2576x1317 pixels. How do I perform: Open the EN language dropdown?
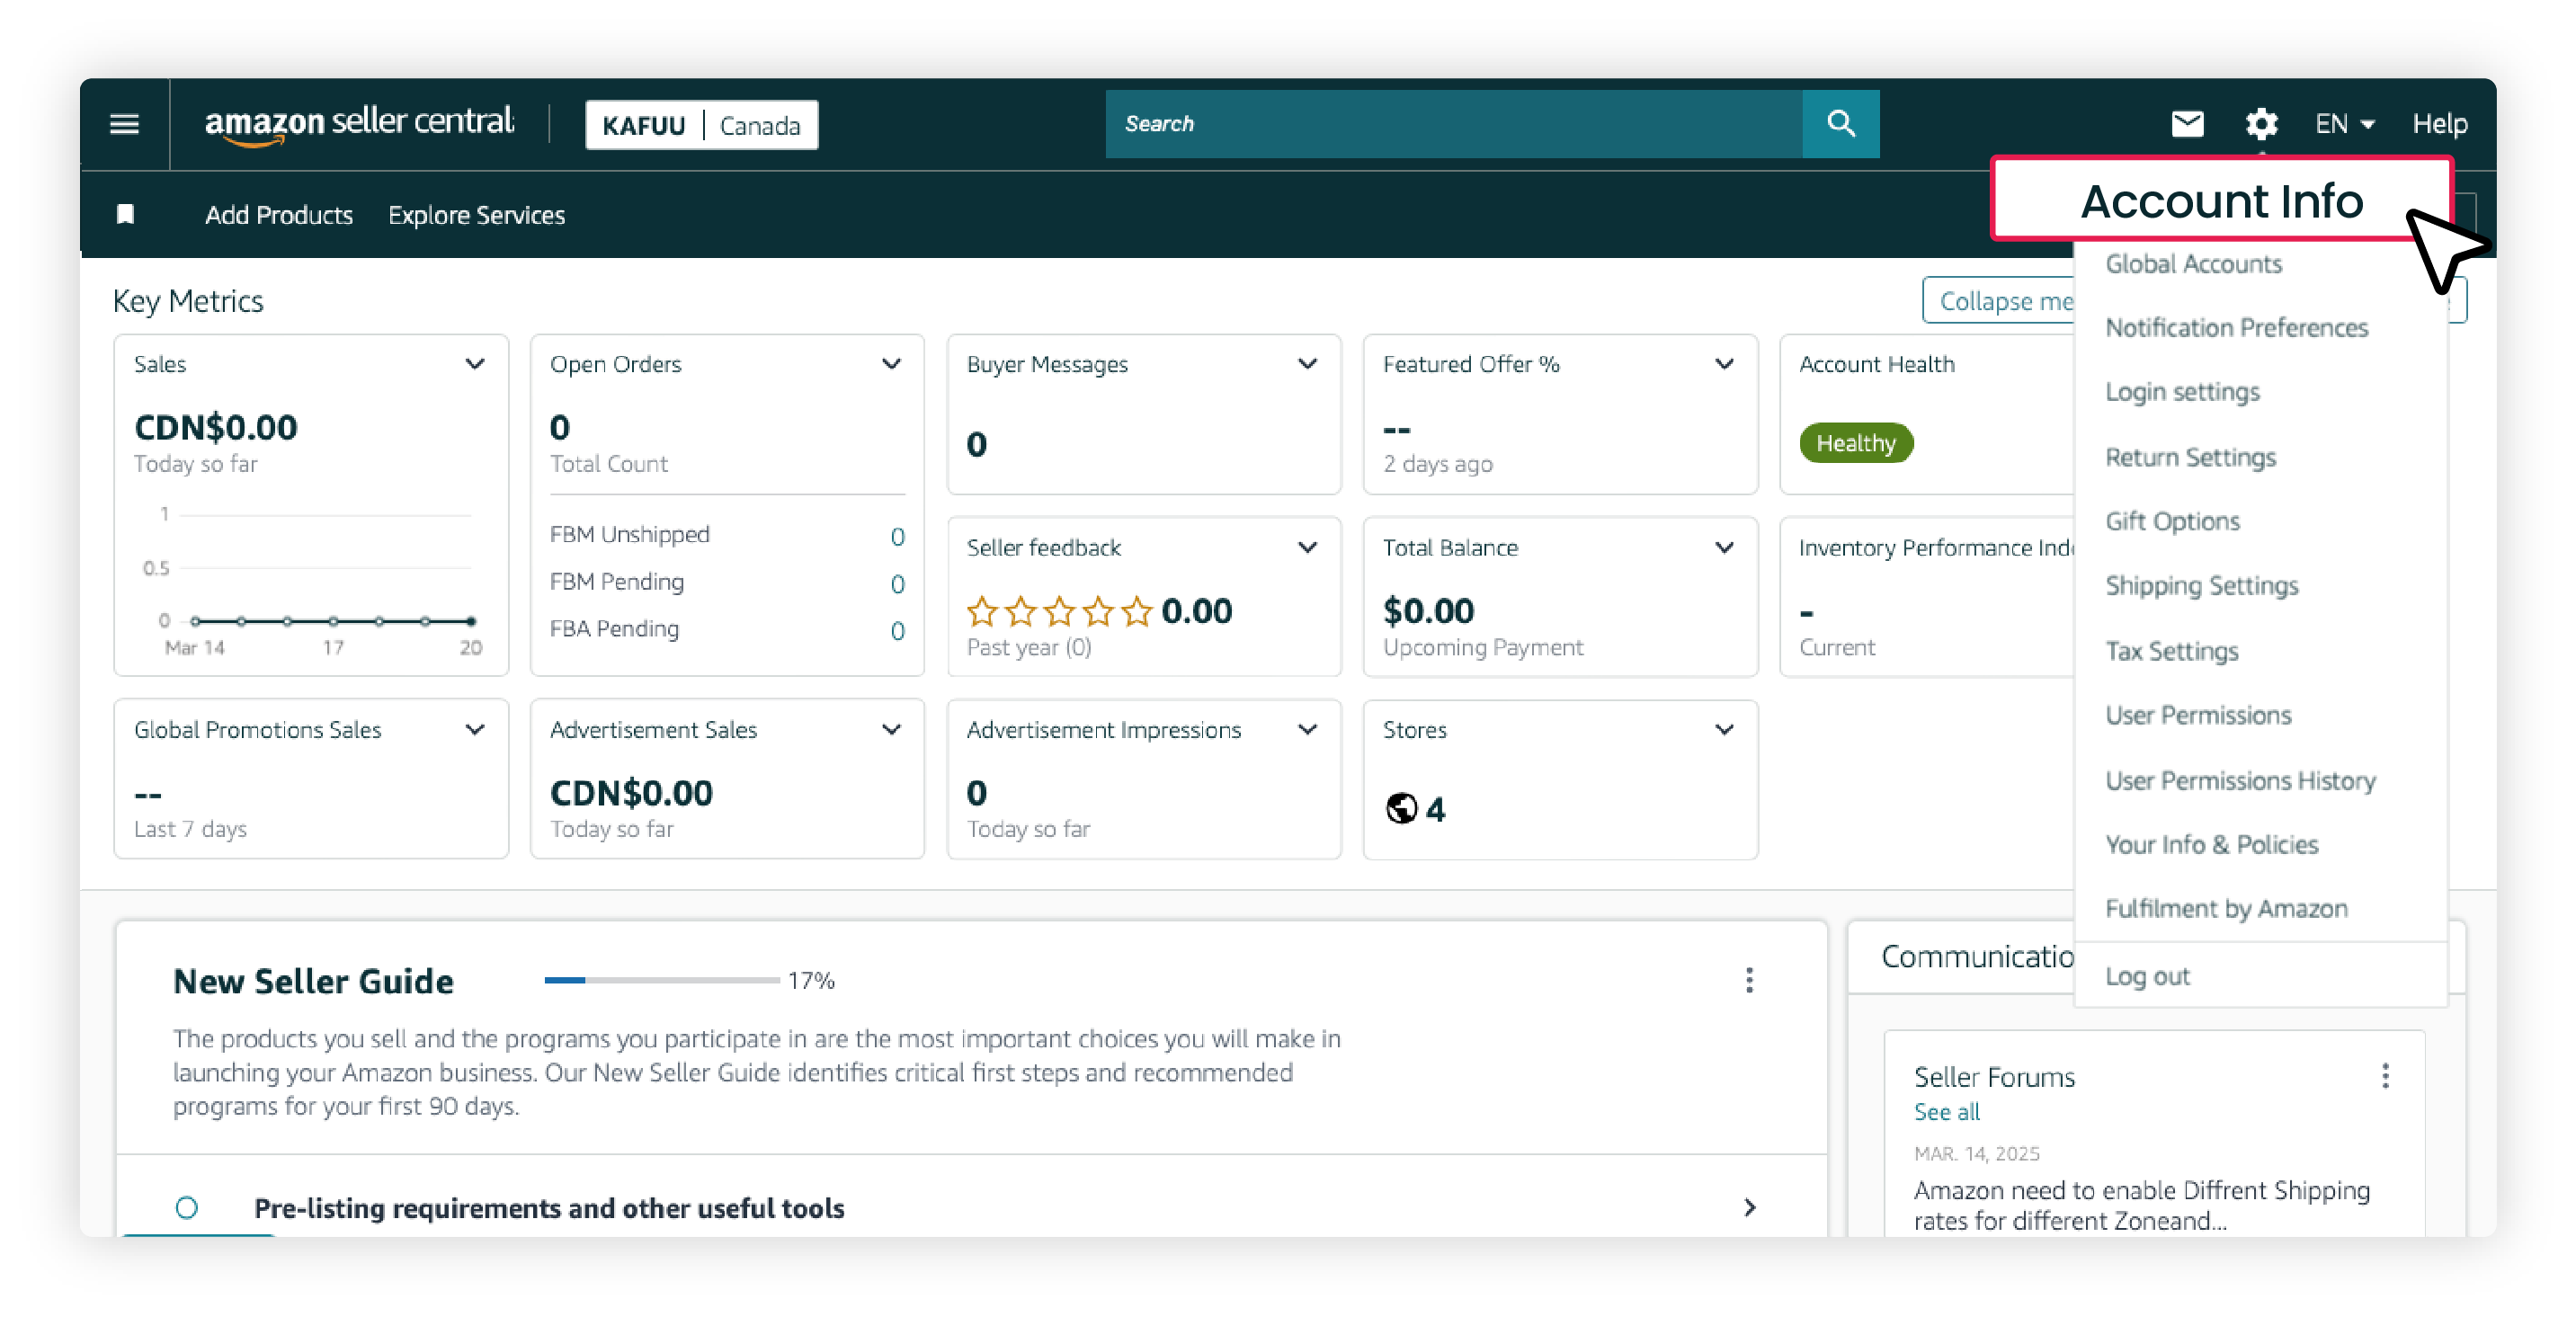tap(2344, 124)
